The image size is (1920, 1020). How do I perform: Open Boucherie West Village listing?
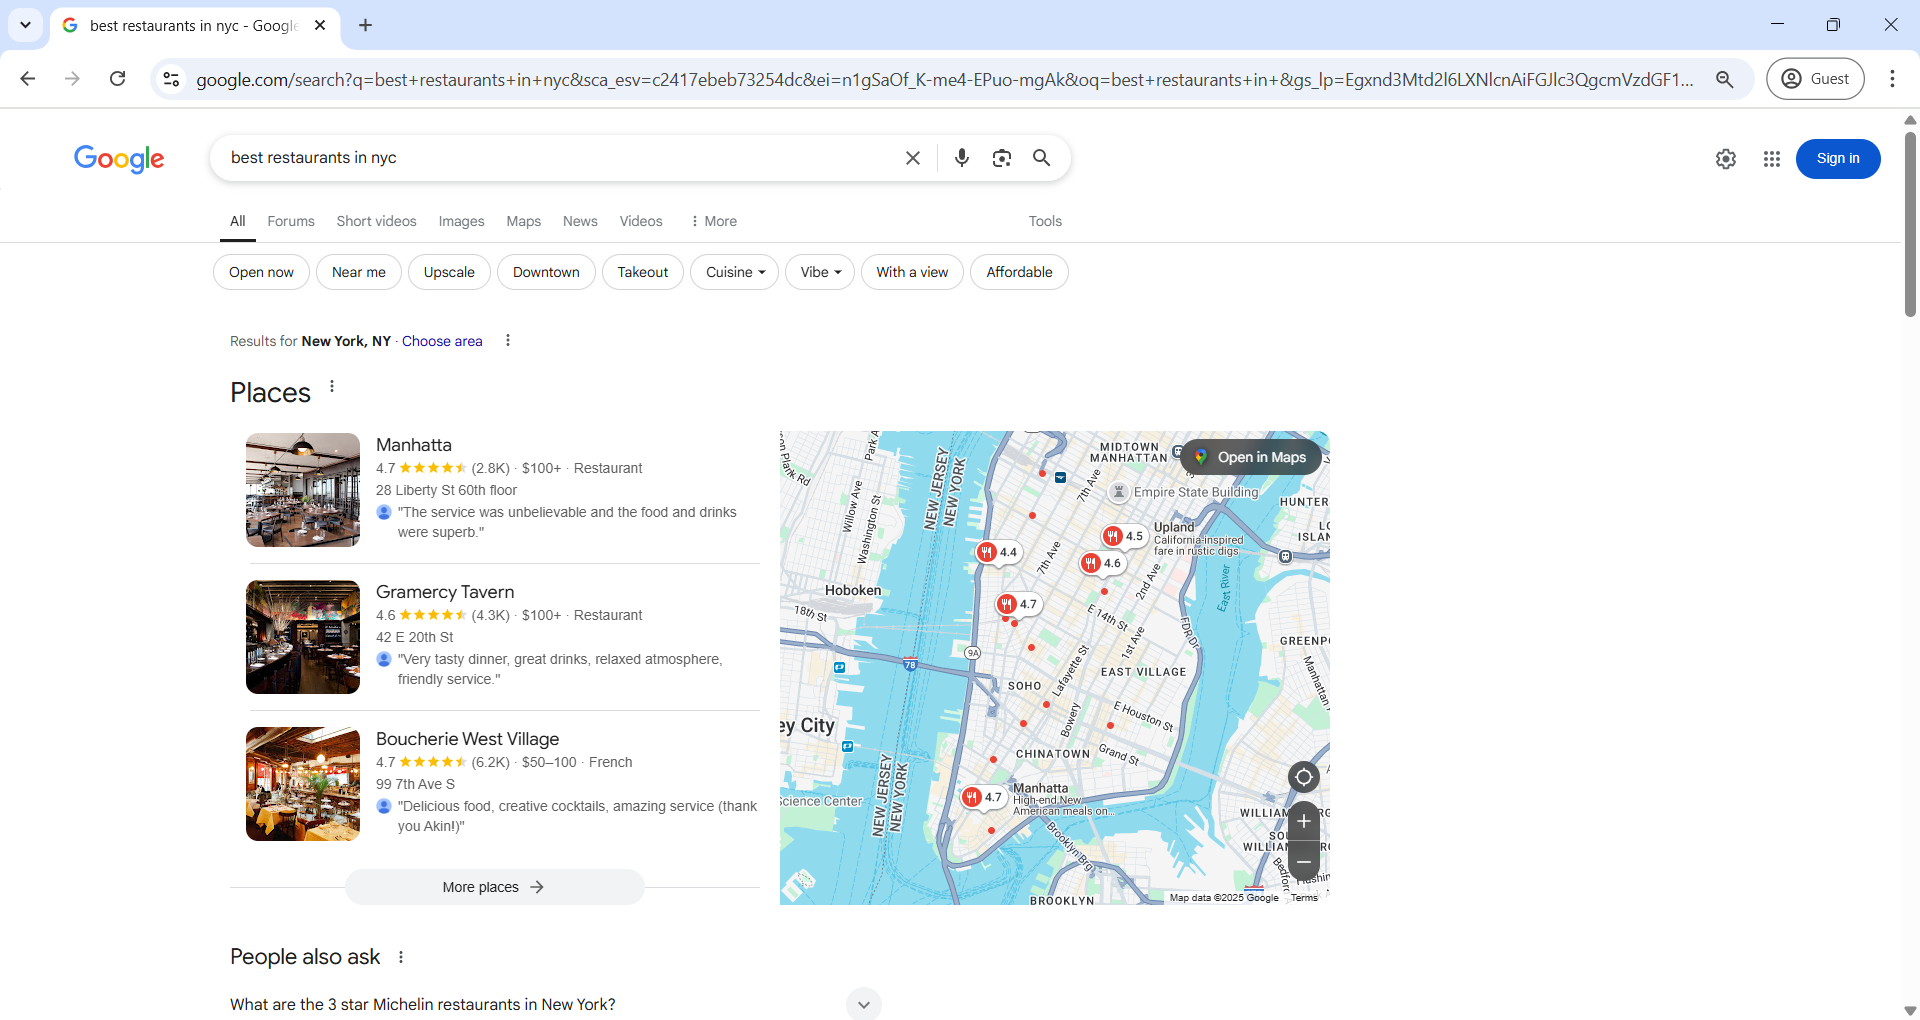(467, 739)
